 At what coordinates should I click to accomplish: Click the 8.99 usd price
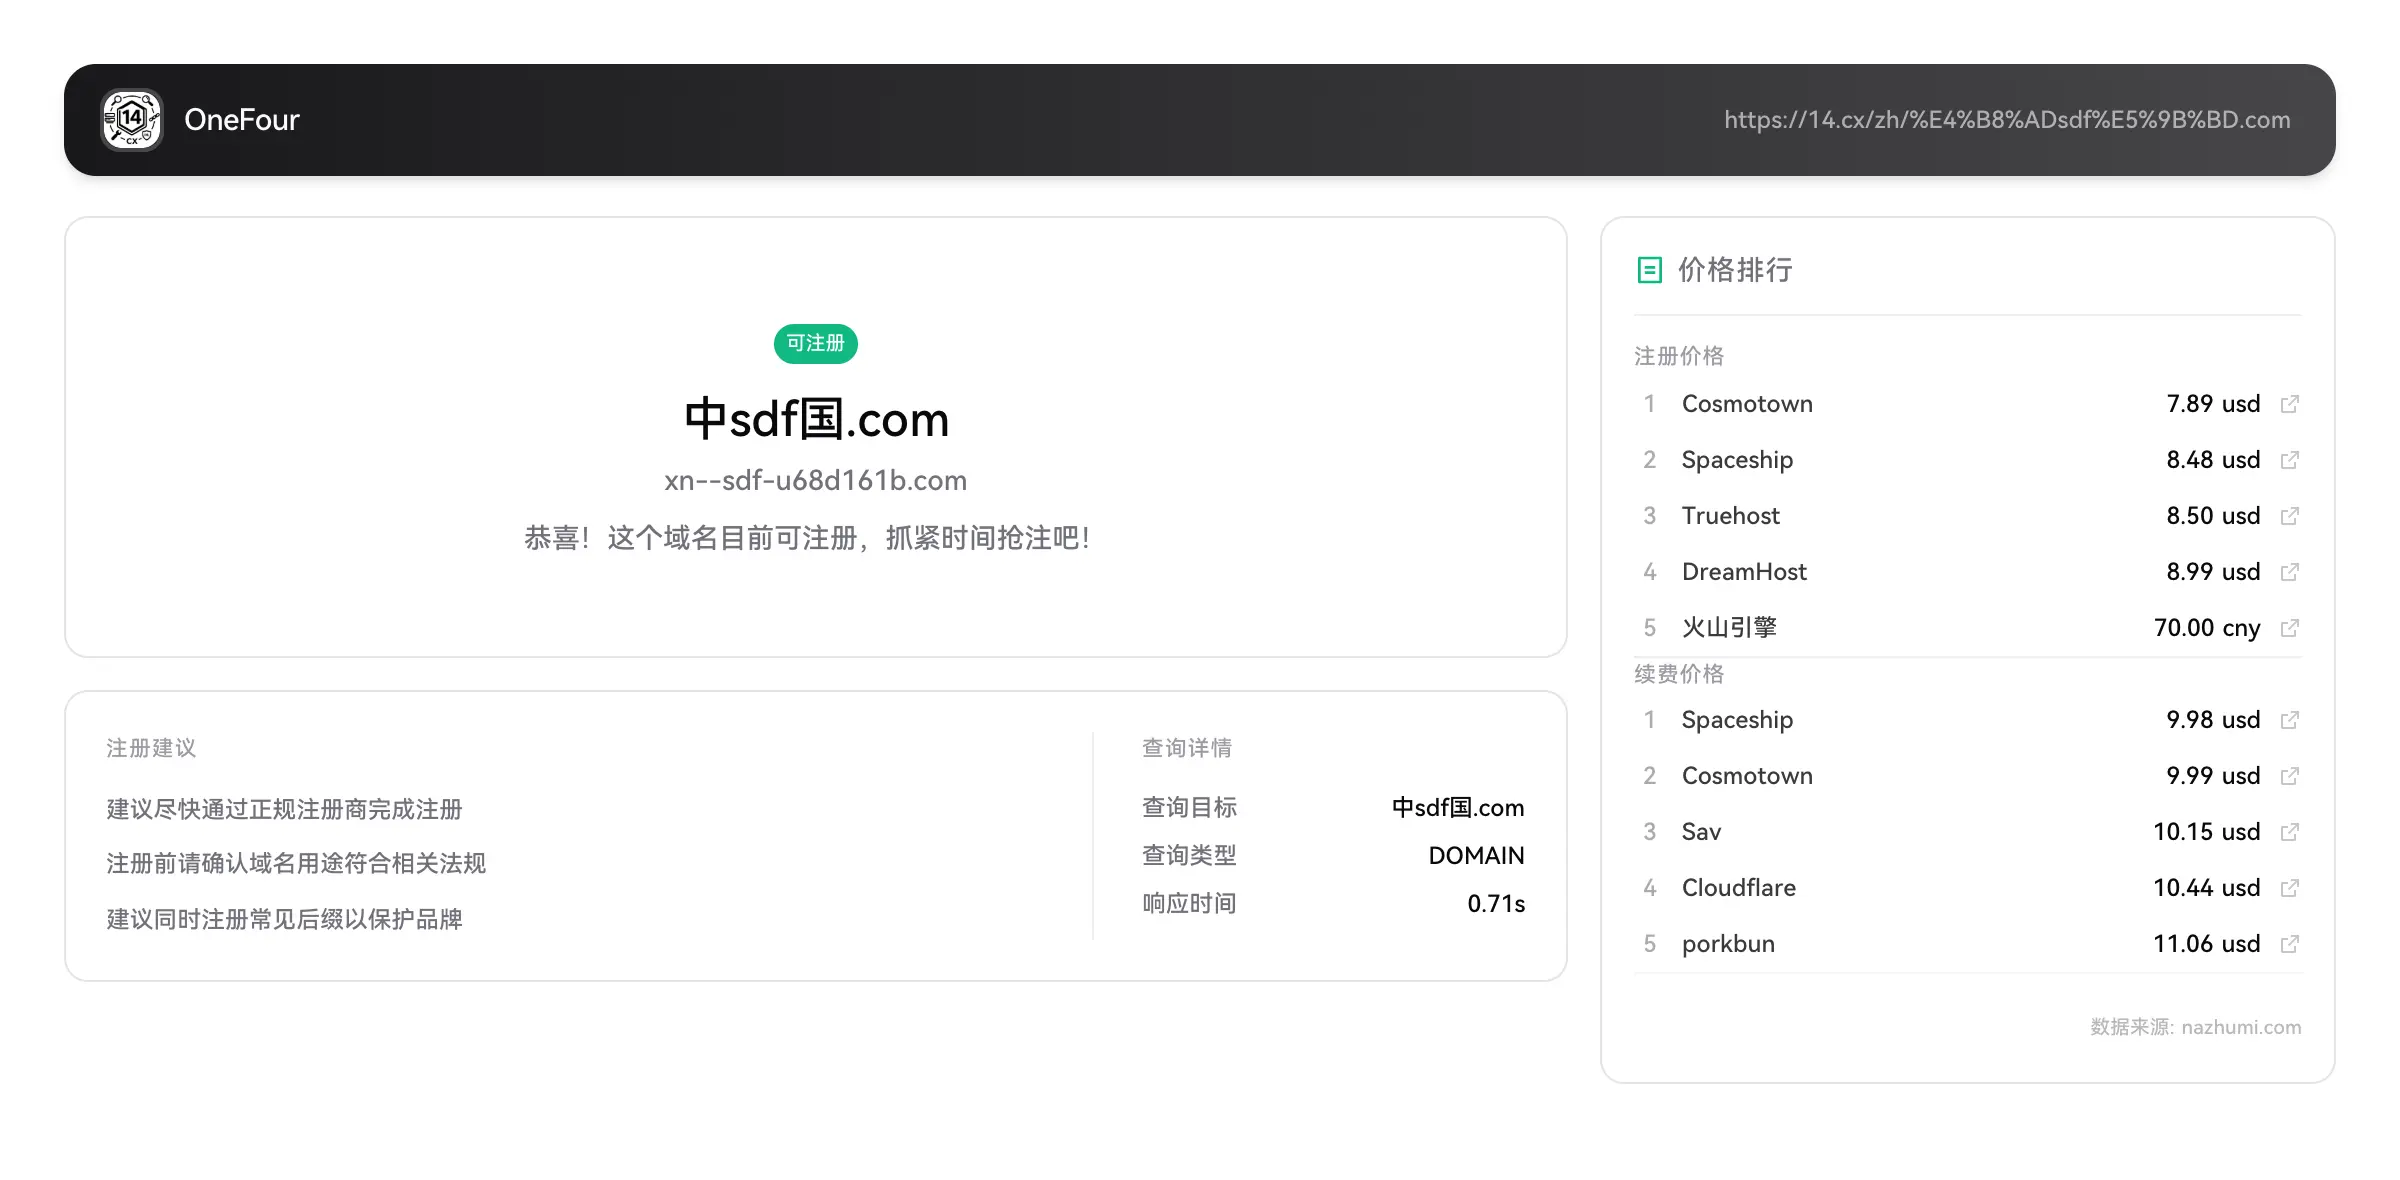click(x=2213, y=572)
